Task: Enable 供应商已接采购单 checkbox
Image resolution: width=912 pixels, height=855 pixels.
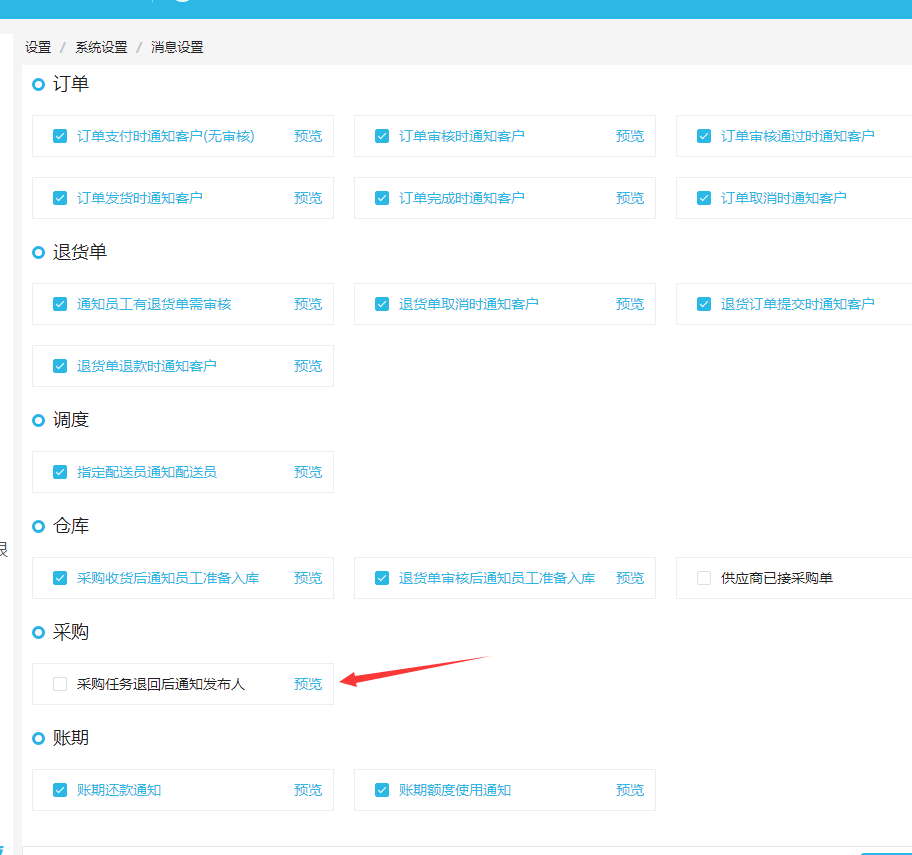Action: pyautogui.click(x=704, y=578)
